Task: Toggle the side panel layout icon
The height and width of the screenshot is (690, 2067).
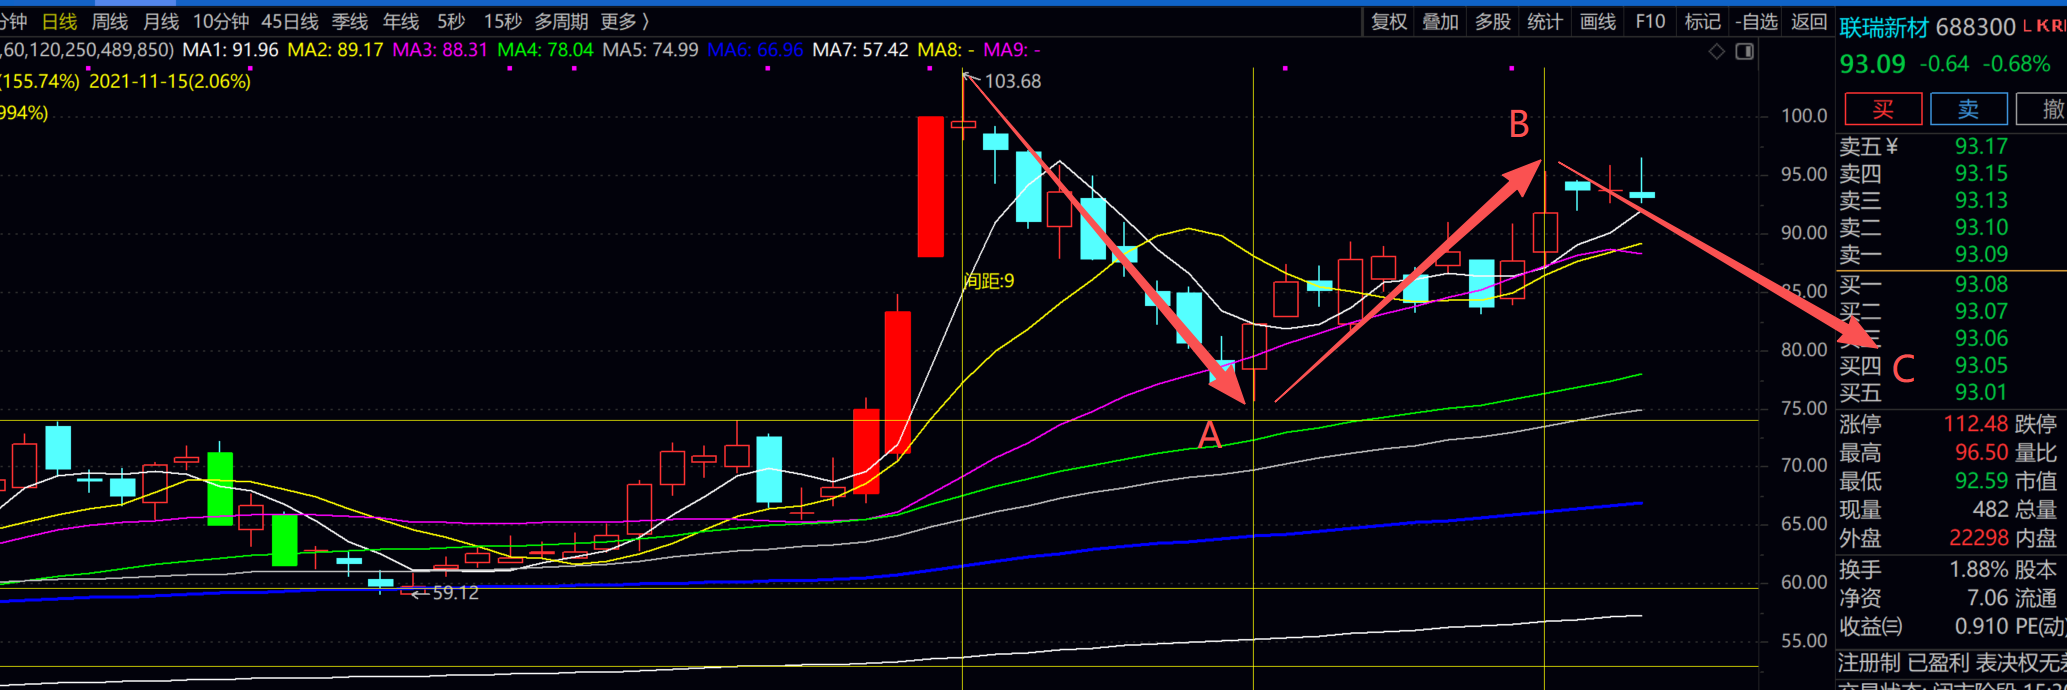Action: (x=1744, y=51)
